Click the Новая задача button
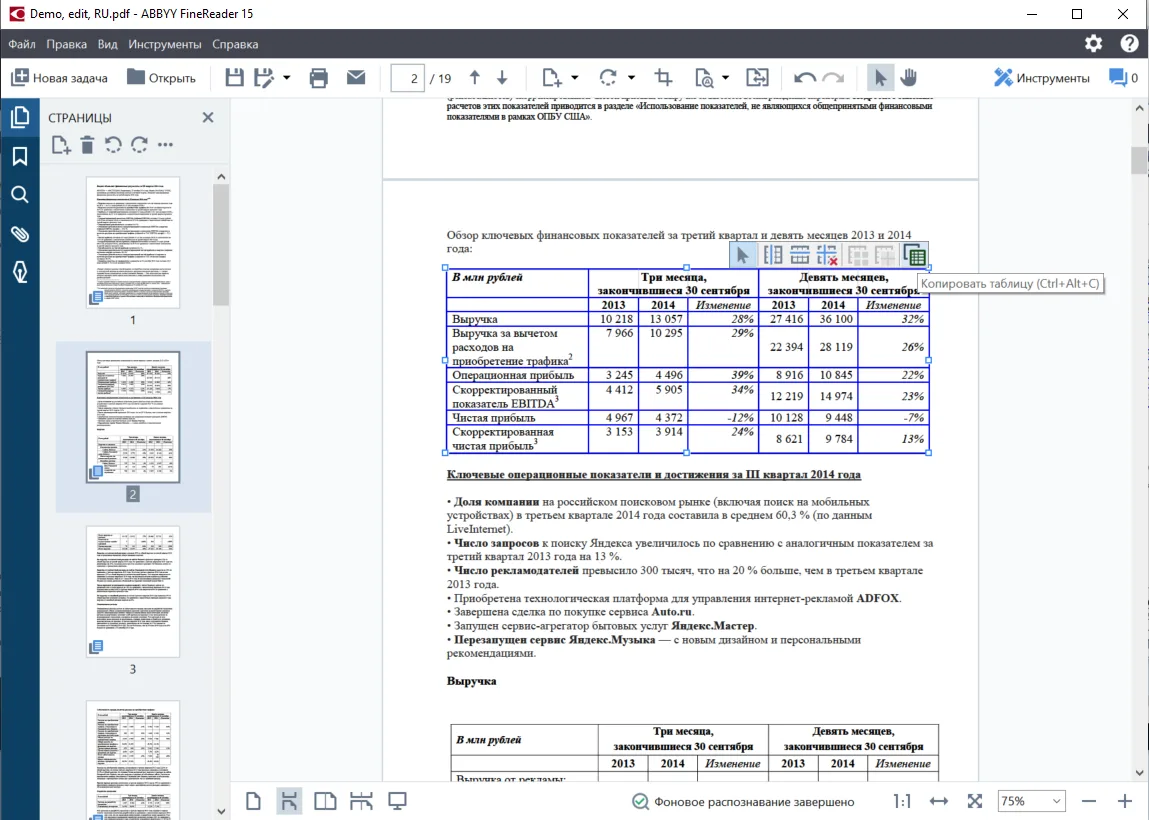 point(60,78)
